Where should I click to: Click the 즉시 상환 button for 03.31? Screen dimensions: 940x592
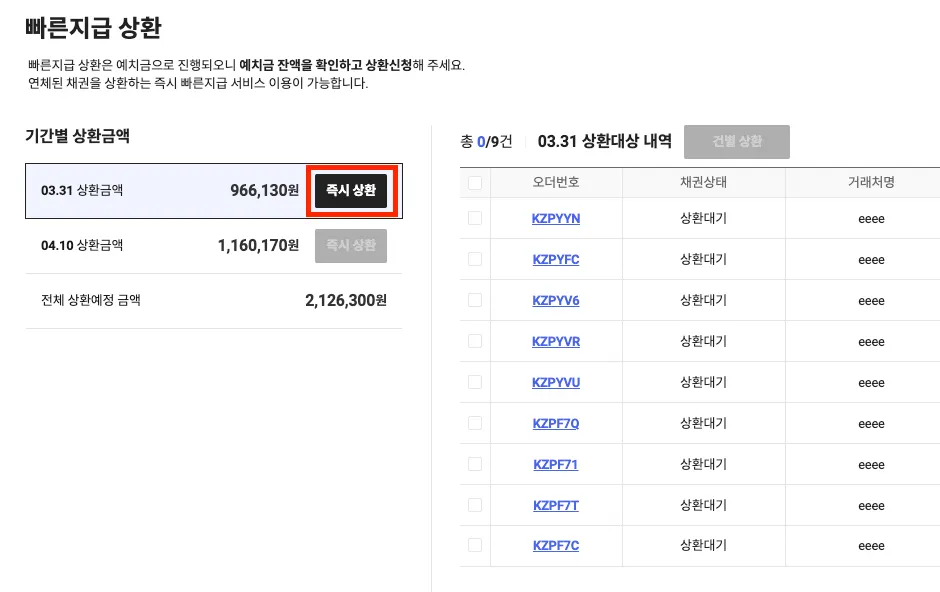351,190
